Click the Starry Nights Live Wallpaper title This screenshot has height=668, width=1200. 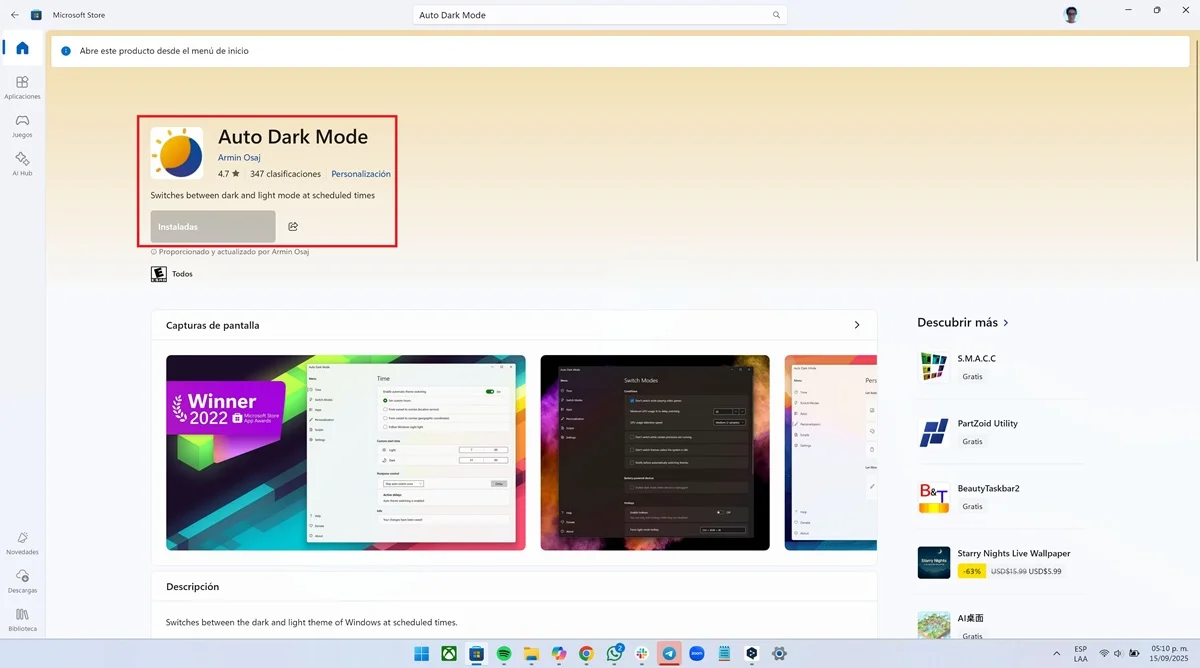[x=1013, y=553]
